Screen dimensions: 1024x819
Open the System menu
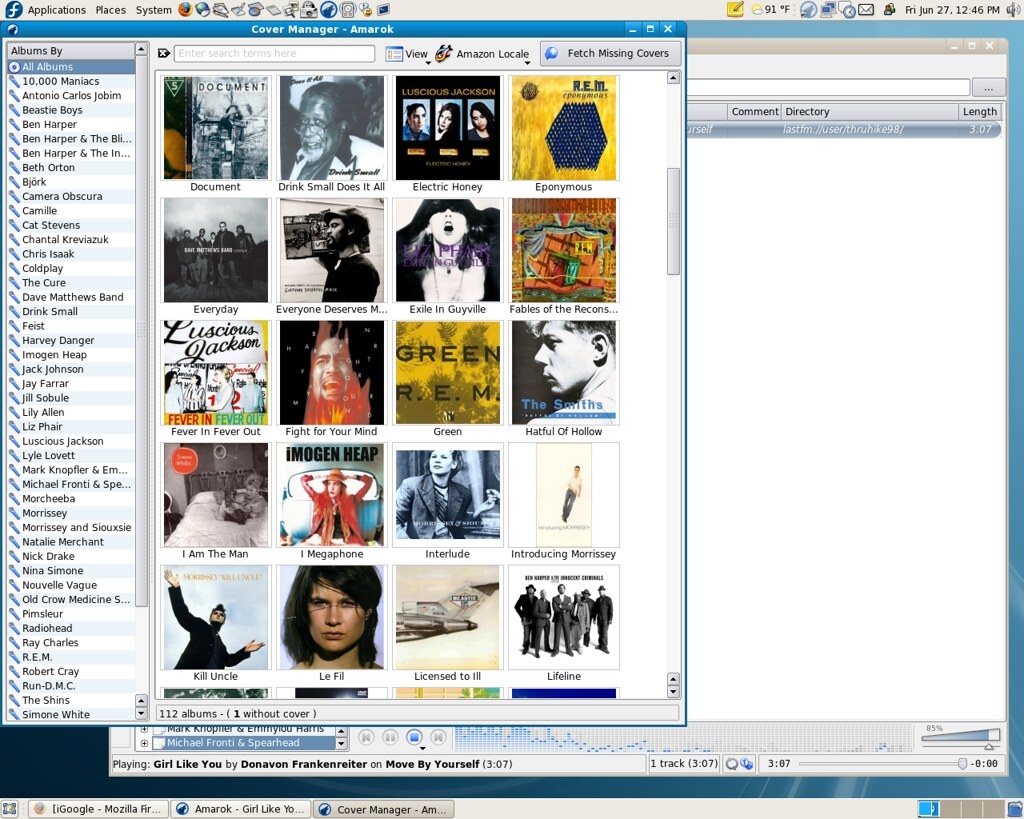(x=153, y=10)
